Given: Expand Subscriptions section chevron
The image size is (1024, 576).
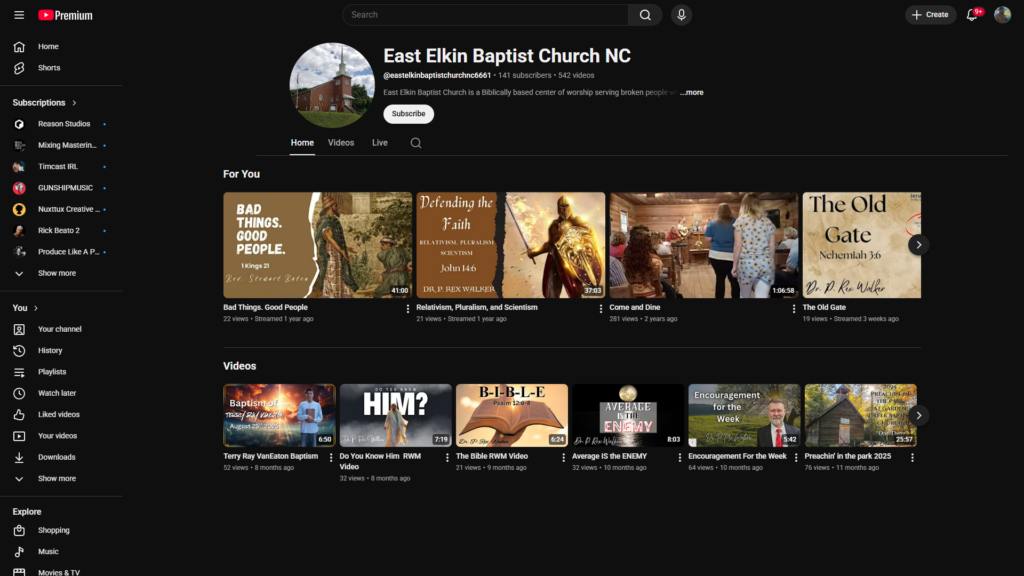Looking at the screenshot, I should (74, 103).
